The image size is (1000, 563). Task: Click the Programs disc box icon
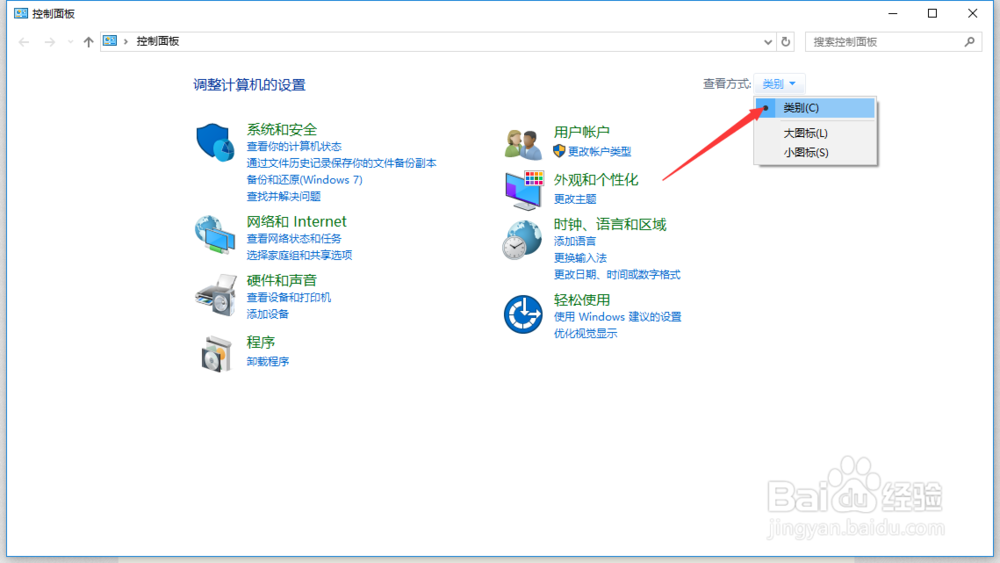tap(216, 354)
